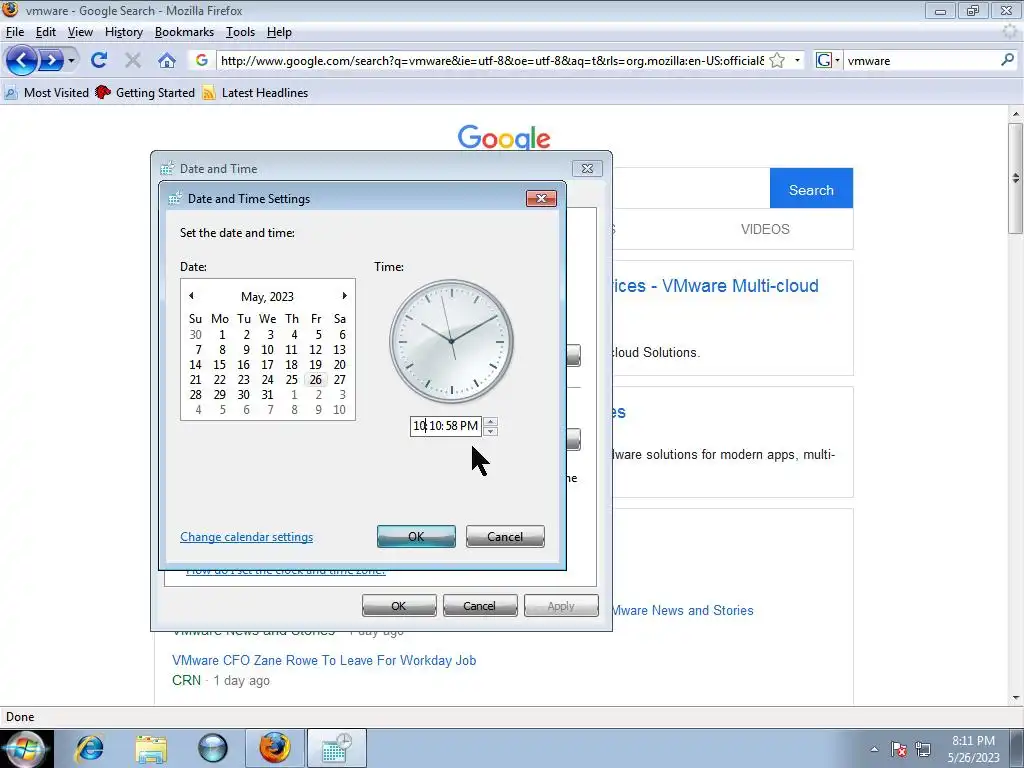Click Action Center flag tray icon
This screenshot has width=1024, height=768.
(899, 749)
